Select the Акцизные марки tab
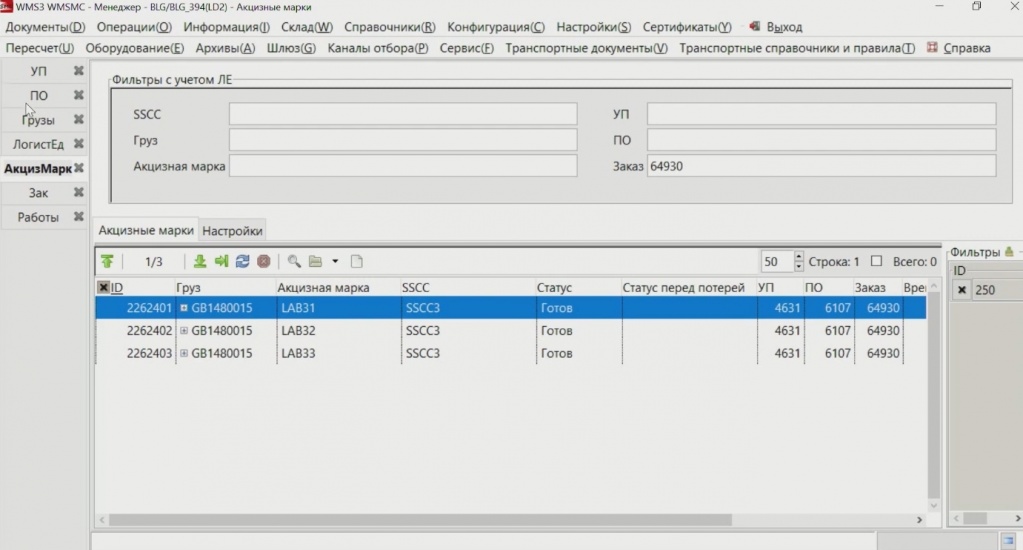 (x=145, y=230)
